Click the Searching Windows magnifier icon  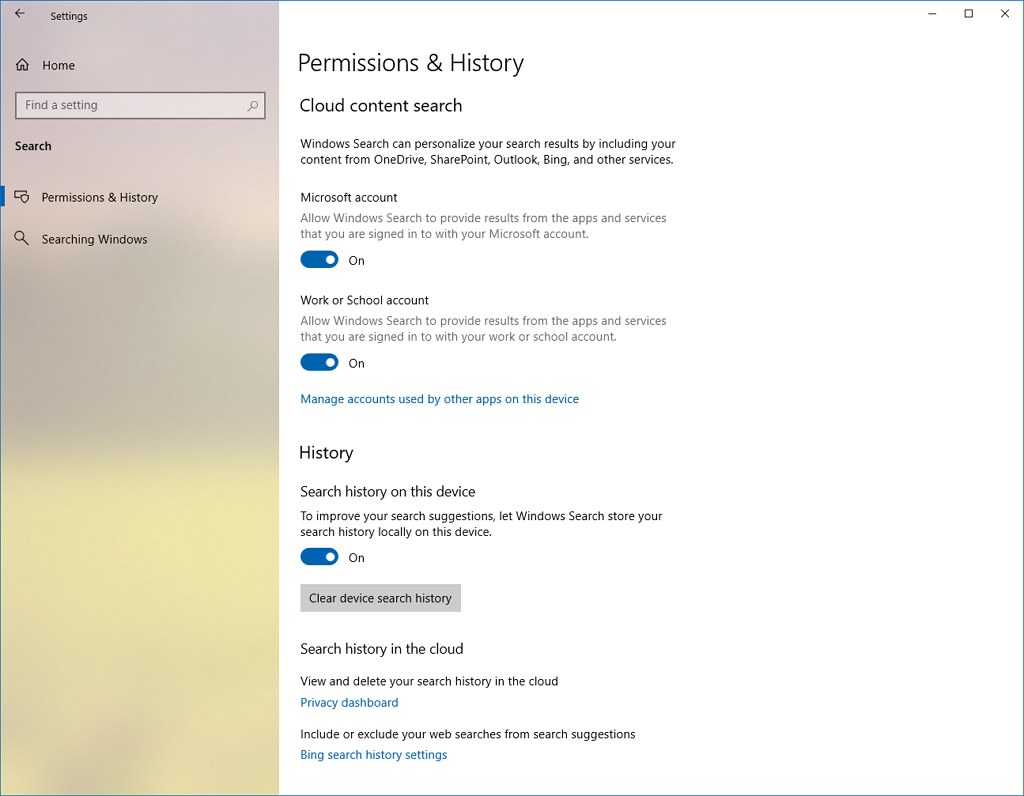[x=22, y=239]
